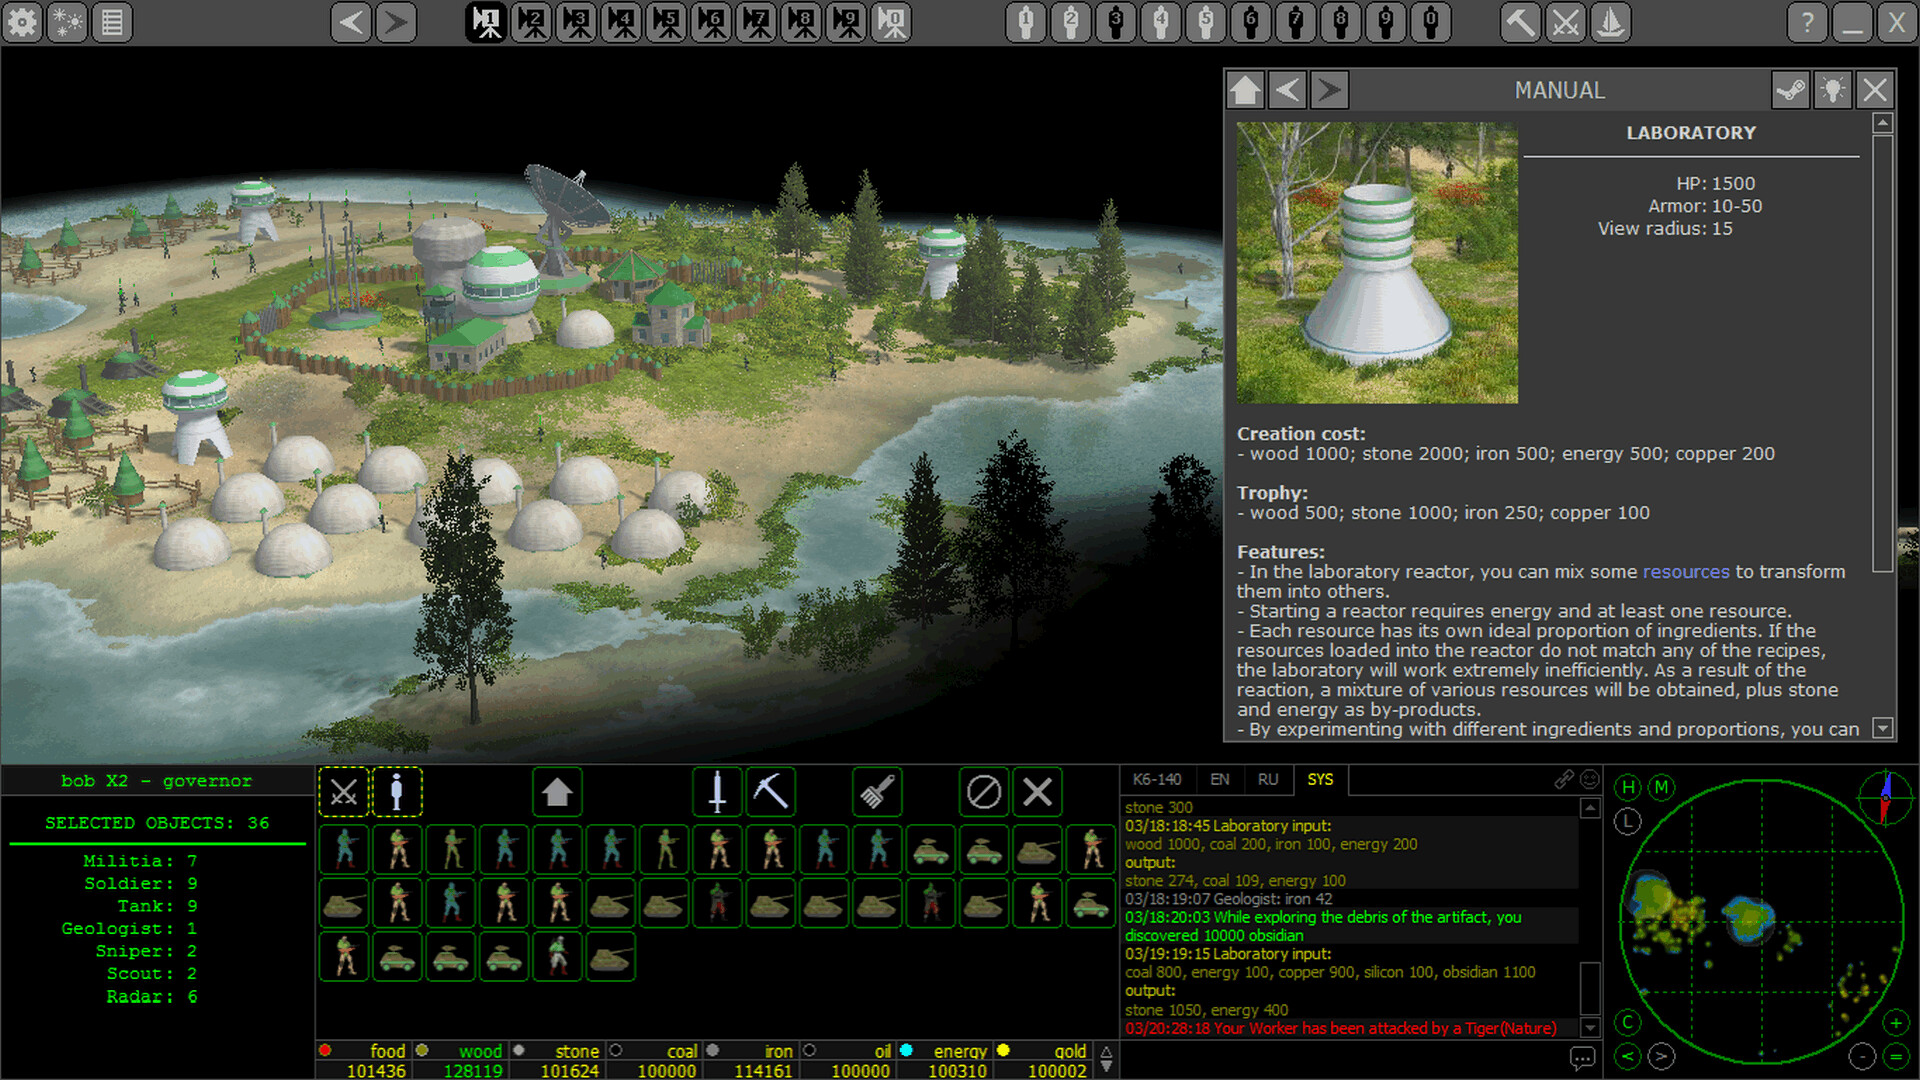The image size is (1920, 1080).
Task: Select the pickaxe mining command
Action: pyautogui.click(x=770, y=791)
